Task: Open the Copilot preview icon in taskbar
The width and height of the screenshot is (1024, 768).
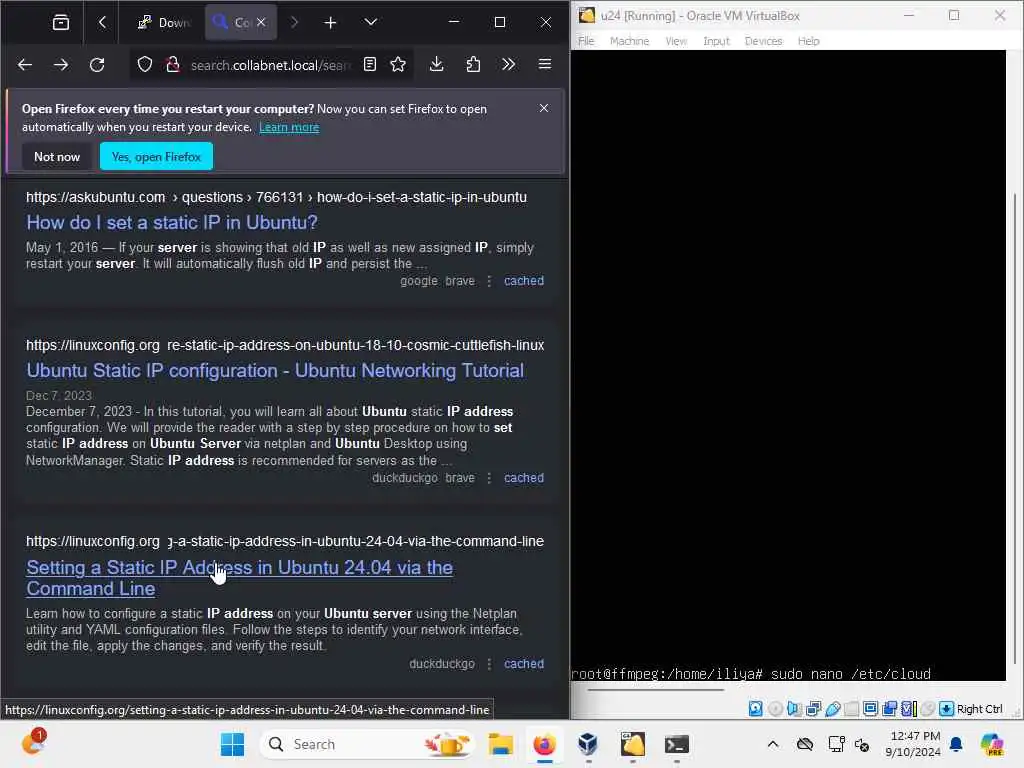Action: (992, 744)
